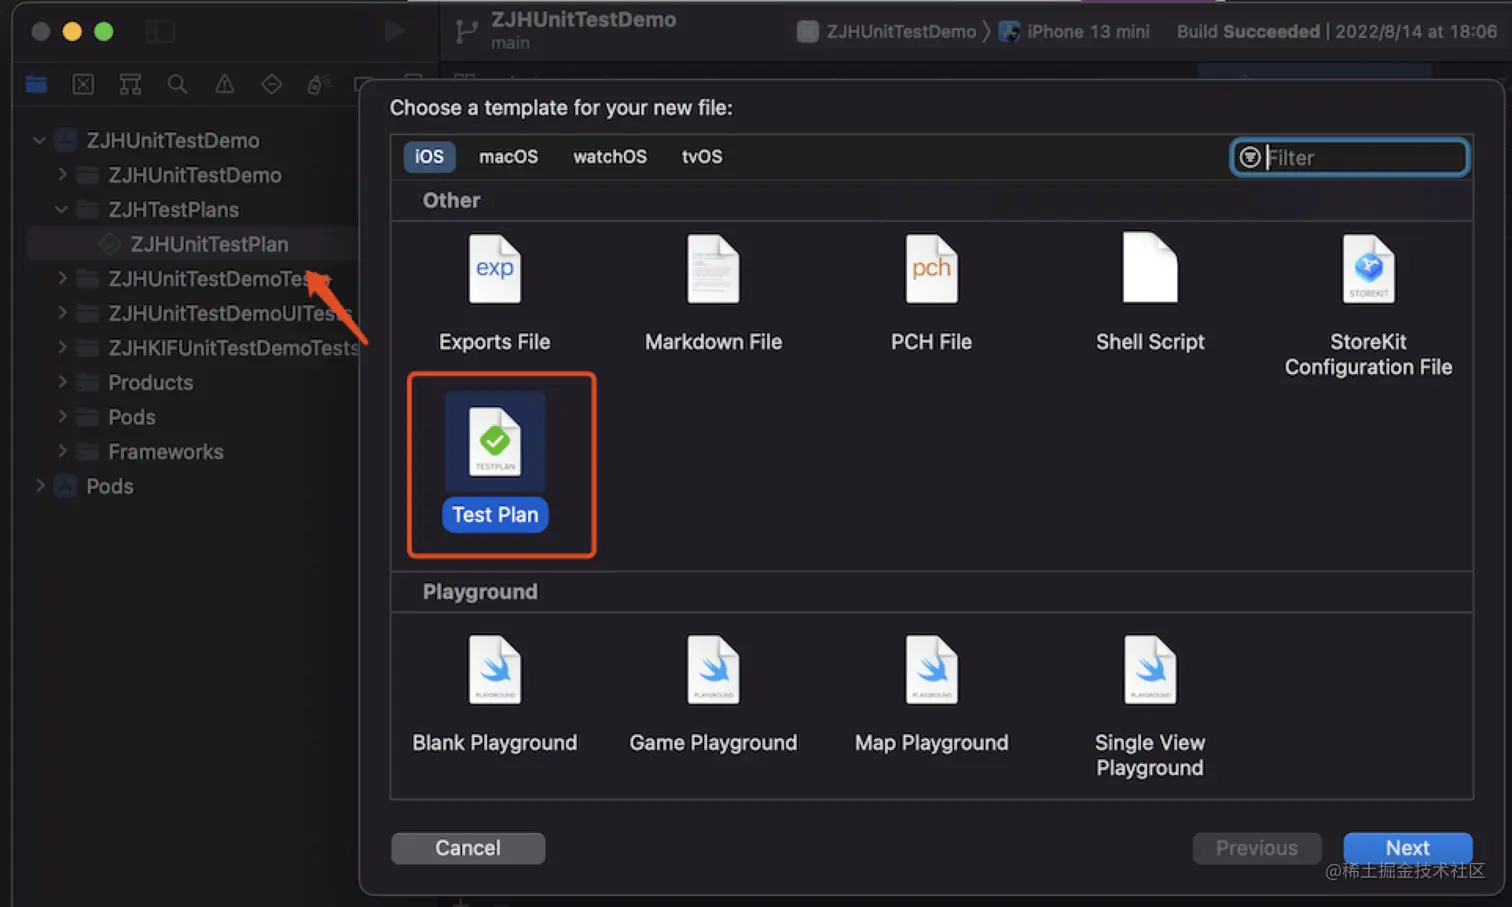This screenshot has height=907, width=1512.
Task: Open the Source Control navigator
Action: tap(83, 84)
